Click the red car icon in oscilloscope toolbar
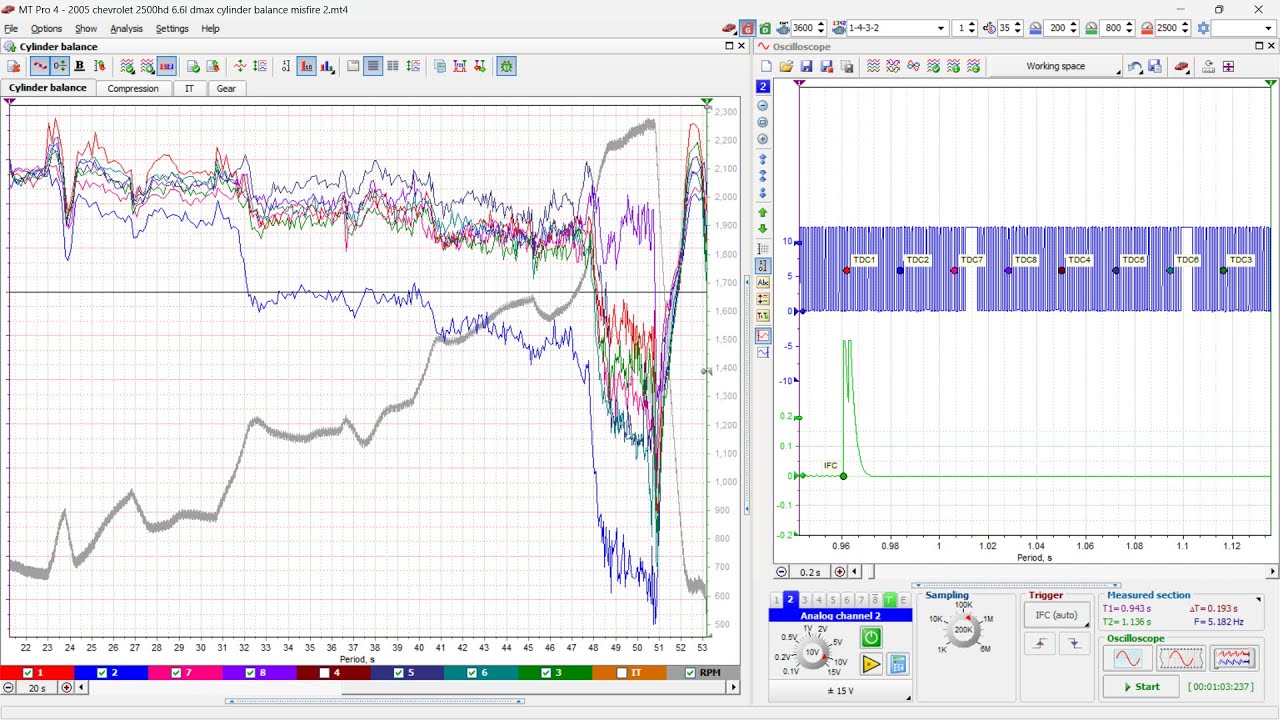The height and width of the screenshot is (720, 1280). coord(1181,66)
